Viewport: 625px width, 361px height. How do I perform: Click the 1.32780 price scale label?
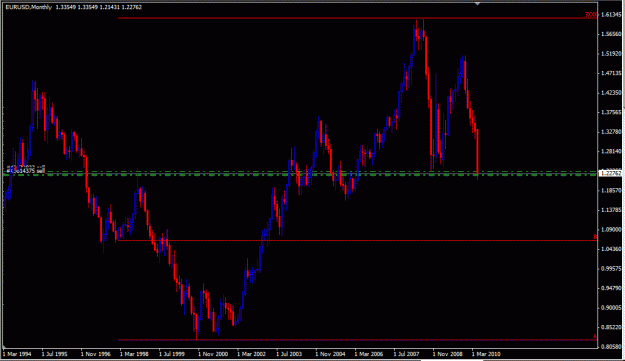(x=611, y=132)
